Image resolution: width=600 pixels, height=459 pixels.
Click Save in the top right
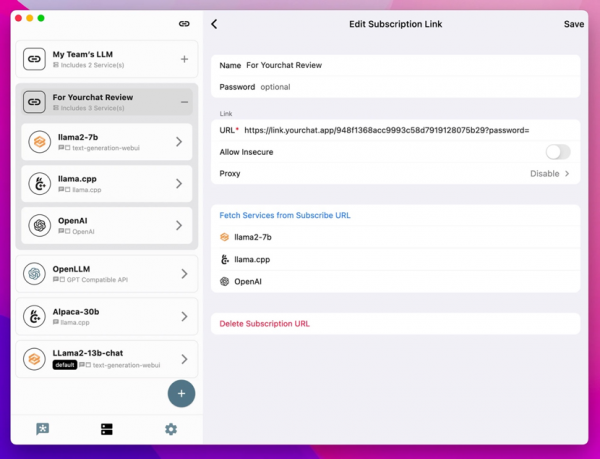click(574, 24)
